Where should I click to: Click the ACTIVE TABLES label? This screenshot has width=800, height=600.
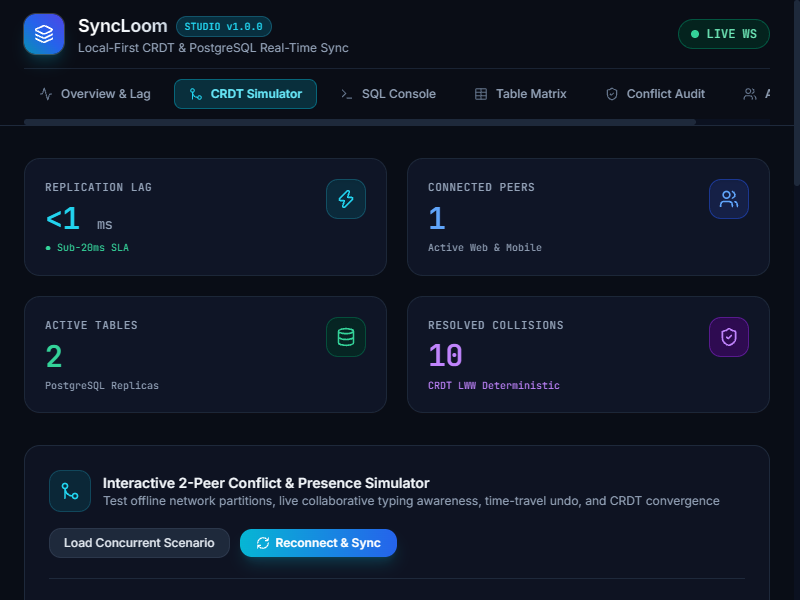[x=91, y=325]
